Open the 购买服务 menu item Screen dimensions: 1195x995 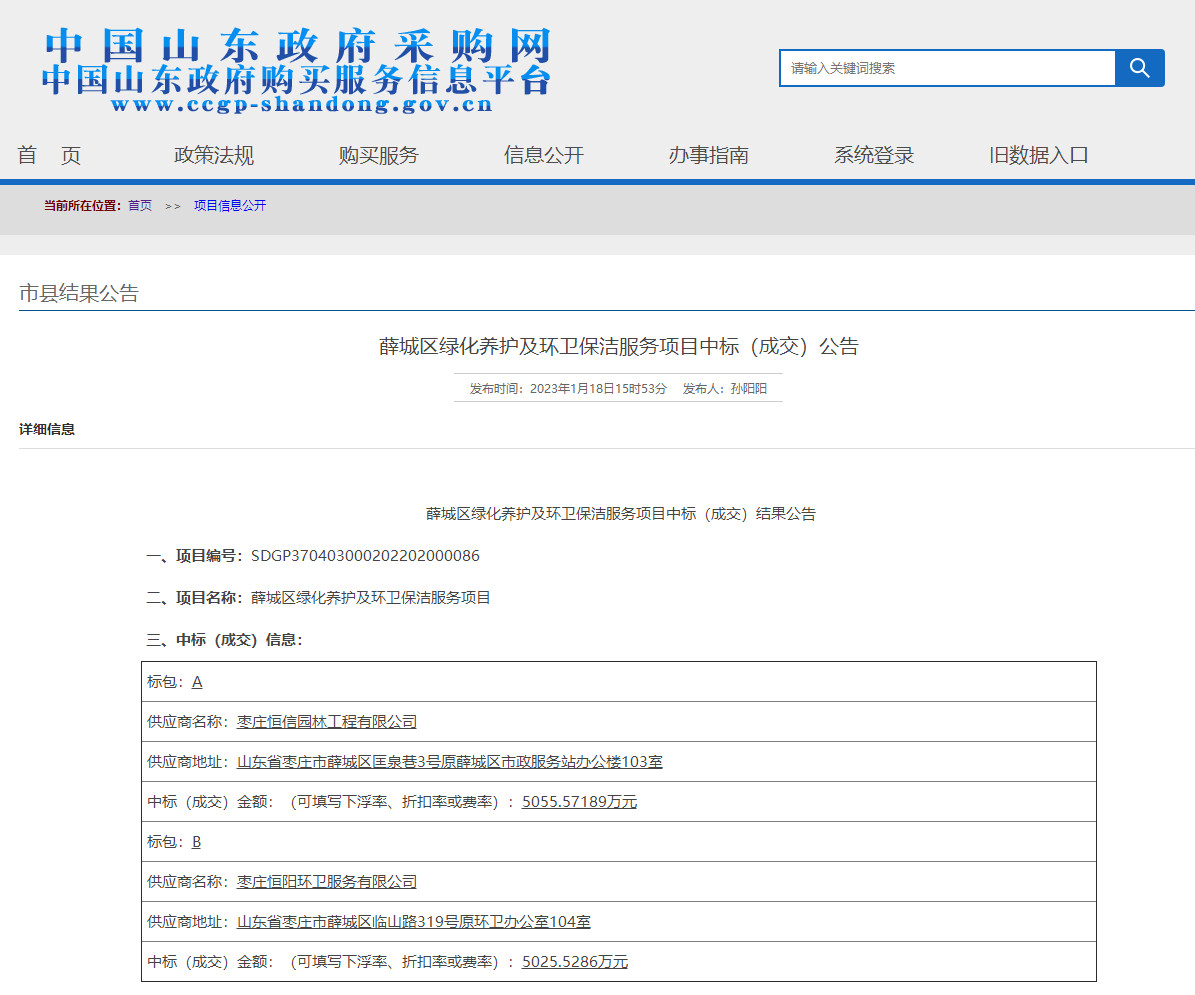point(379,155)
